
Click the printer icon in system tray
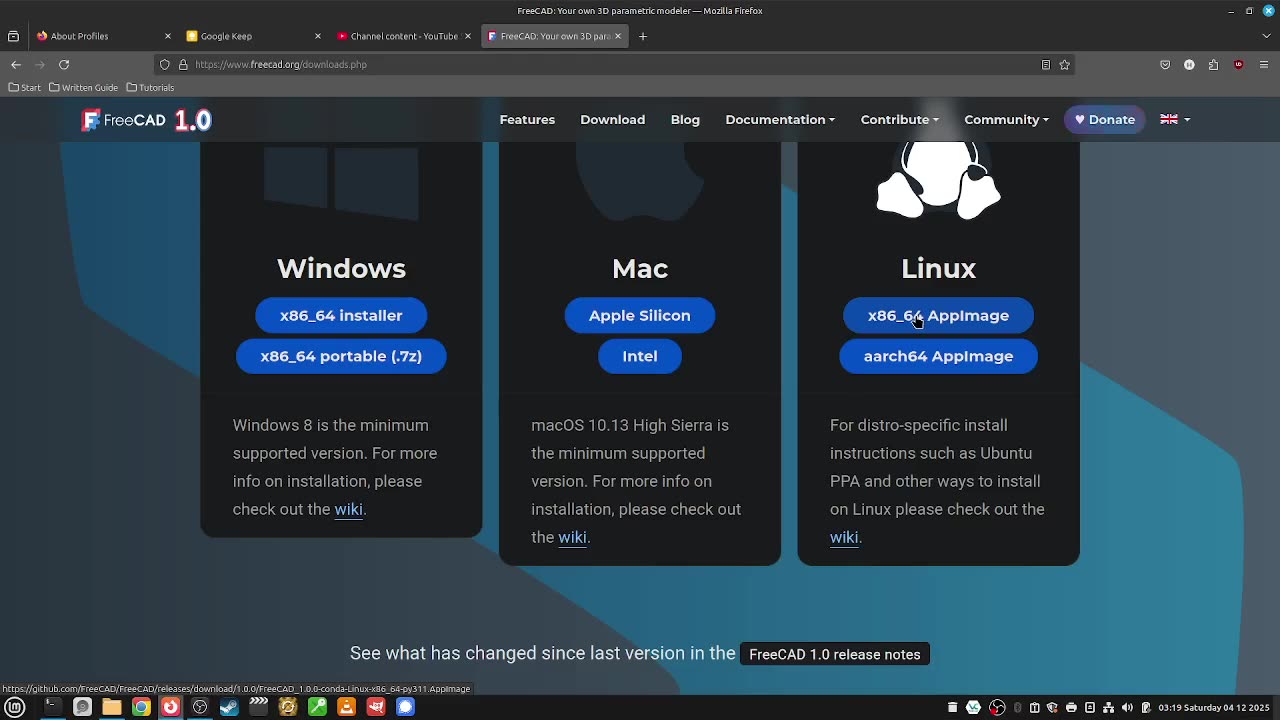click(x=1071, y=708)
